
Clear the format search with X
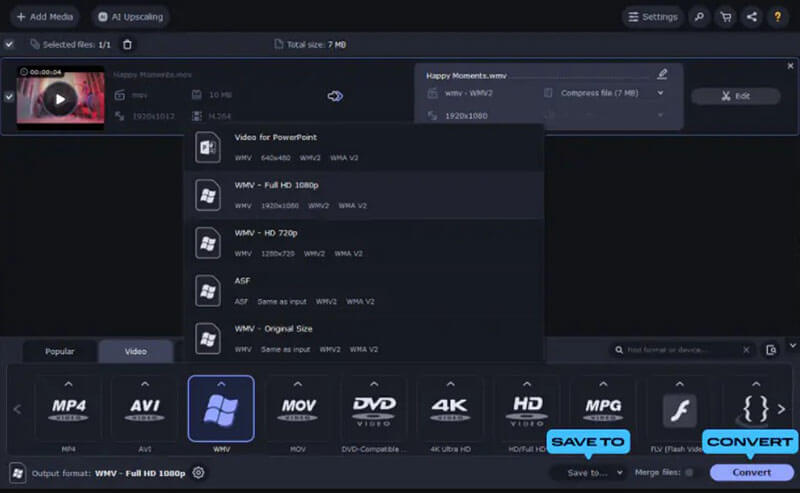746,350
